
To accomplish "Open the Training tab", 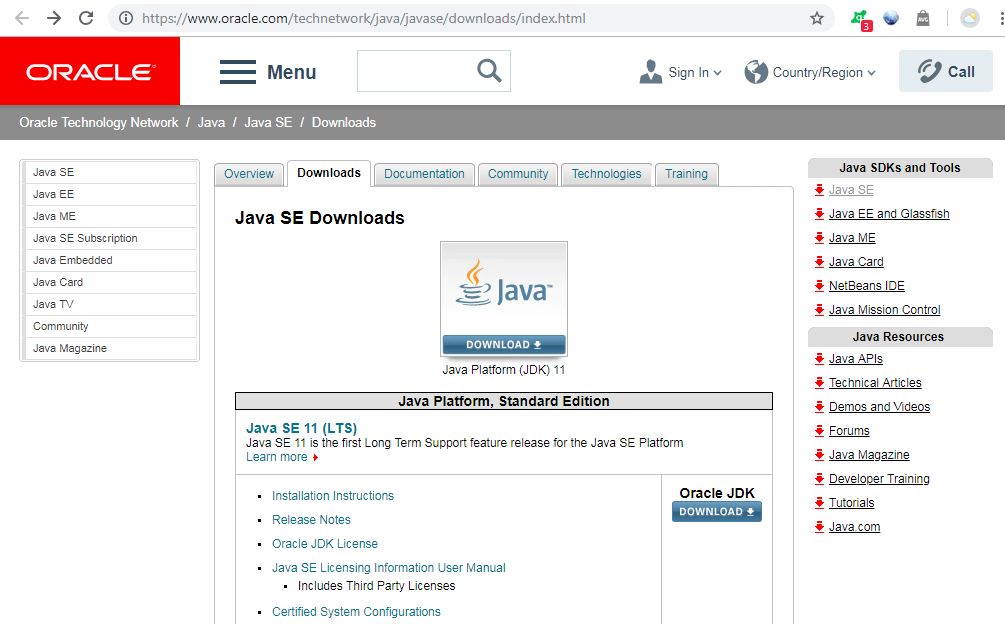I will (x=686, y=174).
